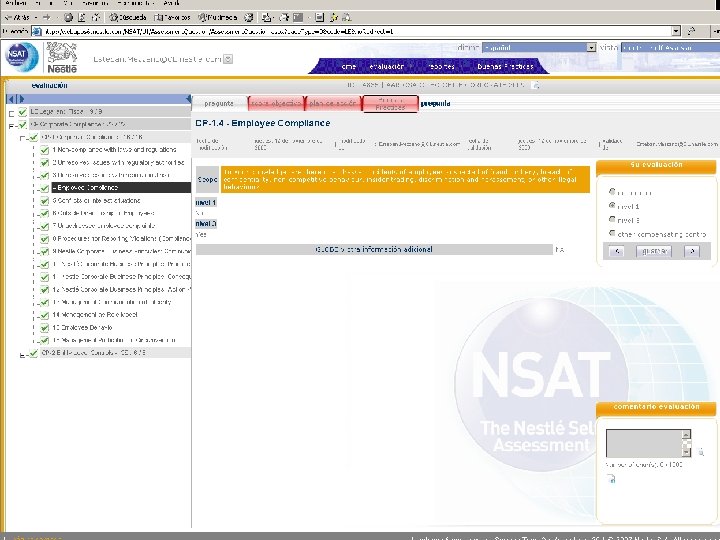Click the address bar URL field

tap(353, 31)
